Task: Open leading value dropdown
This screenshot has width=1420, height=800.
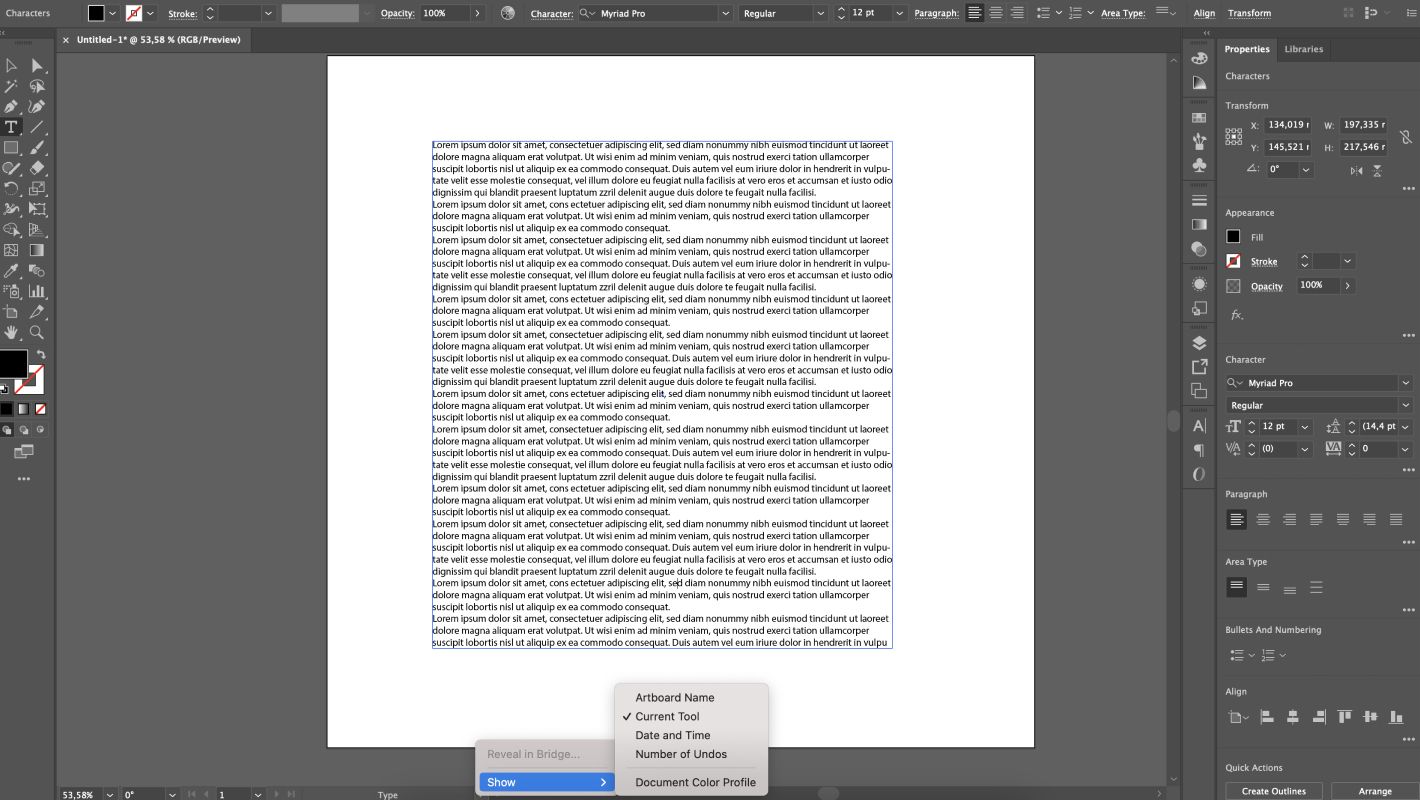Action: pyautogui.click(x=1405, y=427)
